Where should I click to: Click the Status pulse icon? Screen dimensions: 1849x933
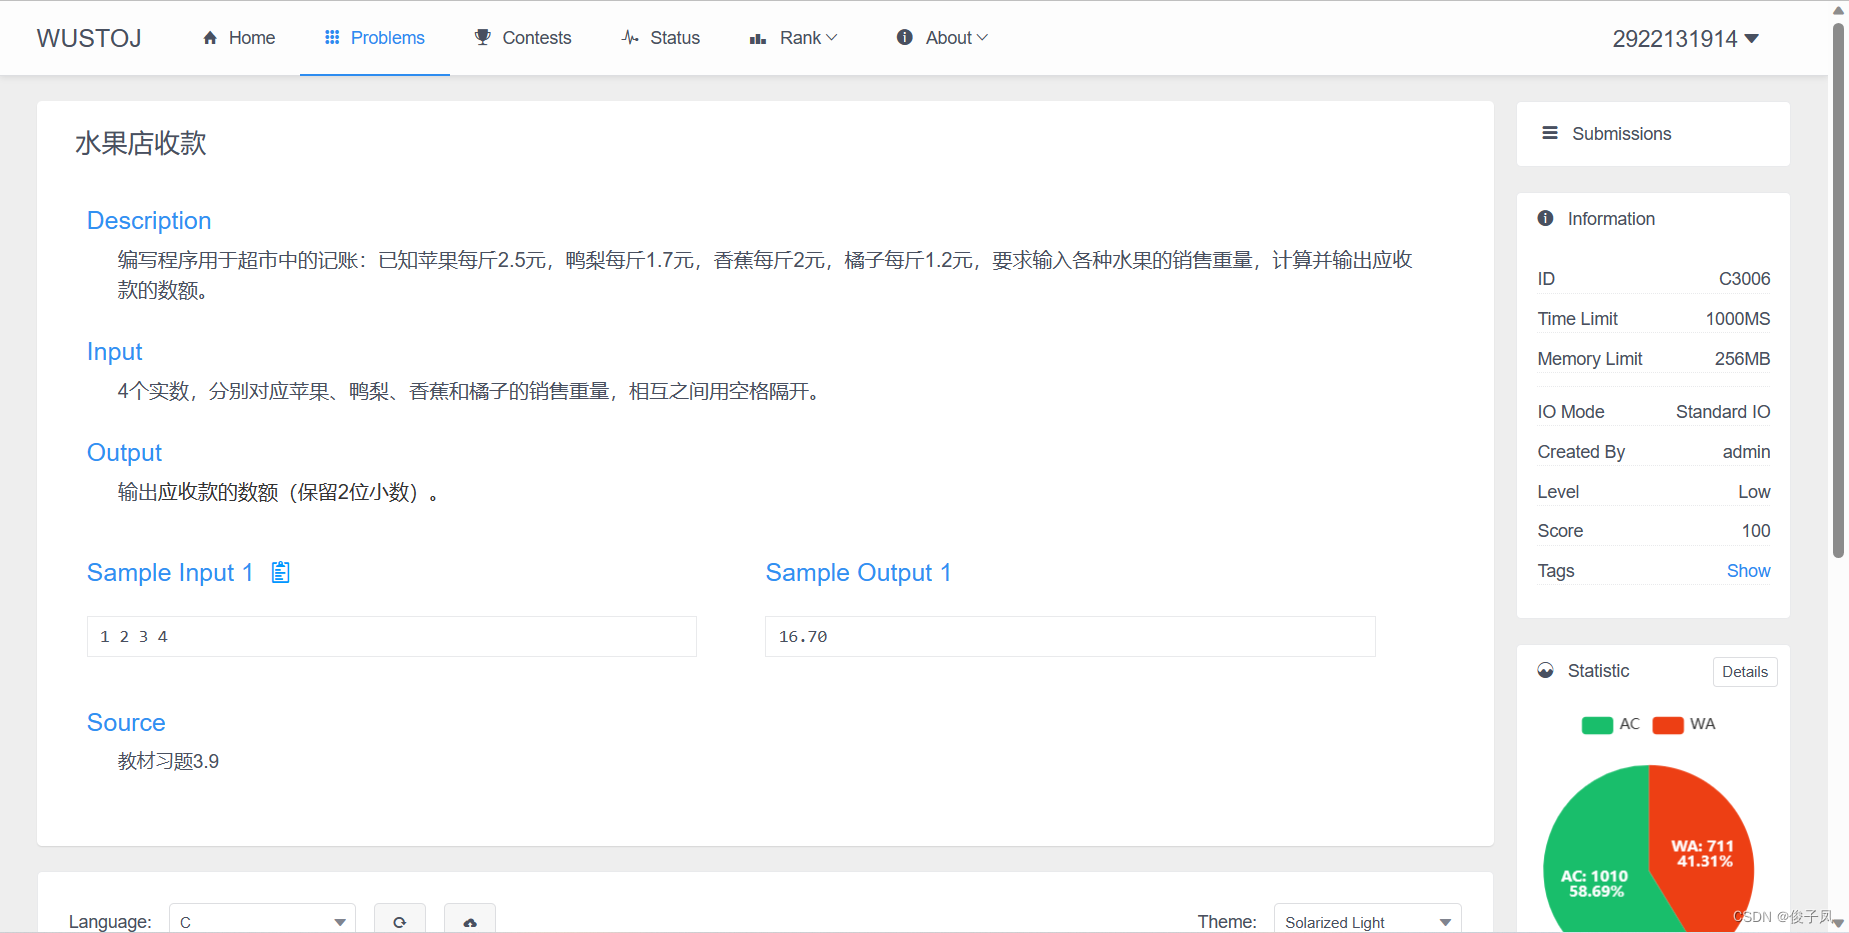630,38
